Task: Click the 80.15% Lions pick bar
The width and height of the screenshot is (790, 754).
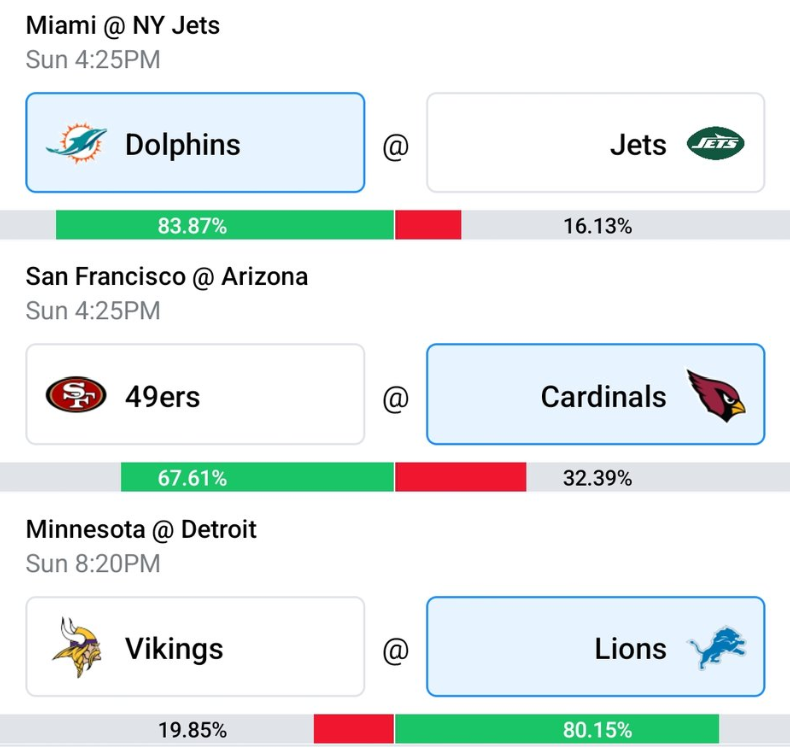Action: coord(557,730)
